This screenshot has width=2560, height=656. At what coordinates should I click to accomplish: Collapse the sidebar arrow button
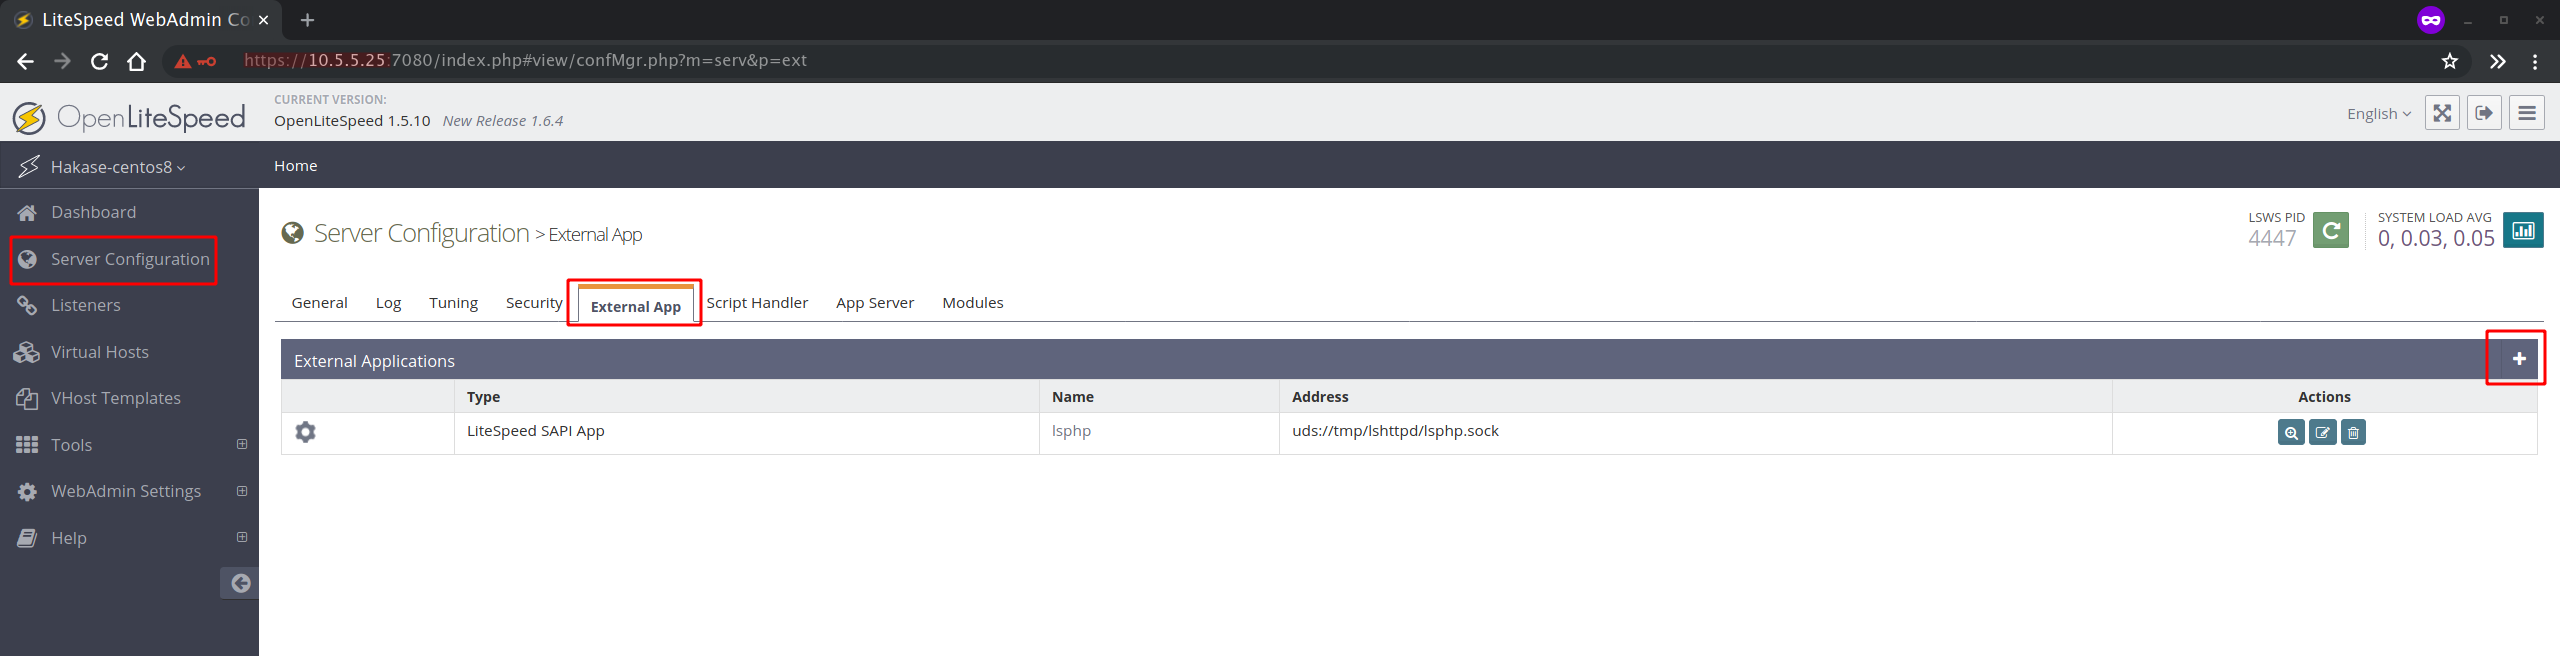point(240,583)
